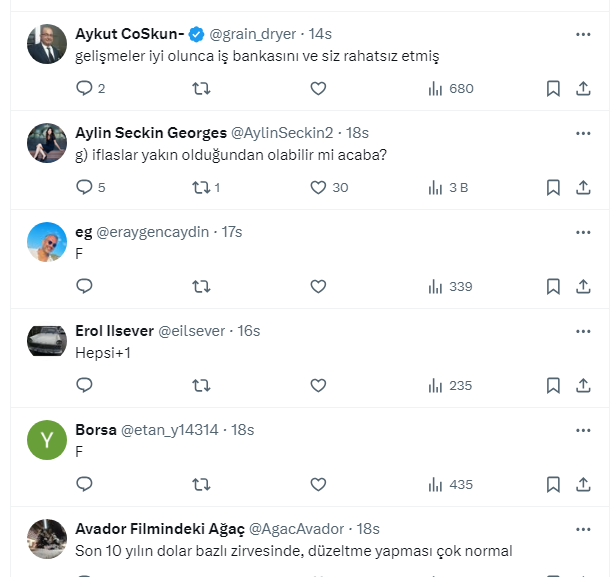Screen dimensions: 612x577
Task: Open Aykut CoSkun's profile picture
Action: pos(47,44)
